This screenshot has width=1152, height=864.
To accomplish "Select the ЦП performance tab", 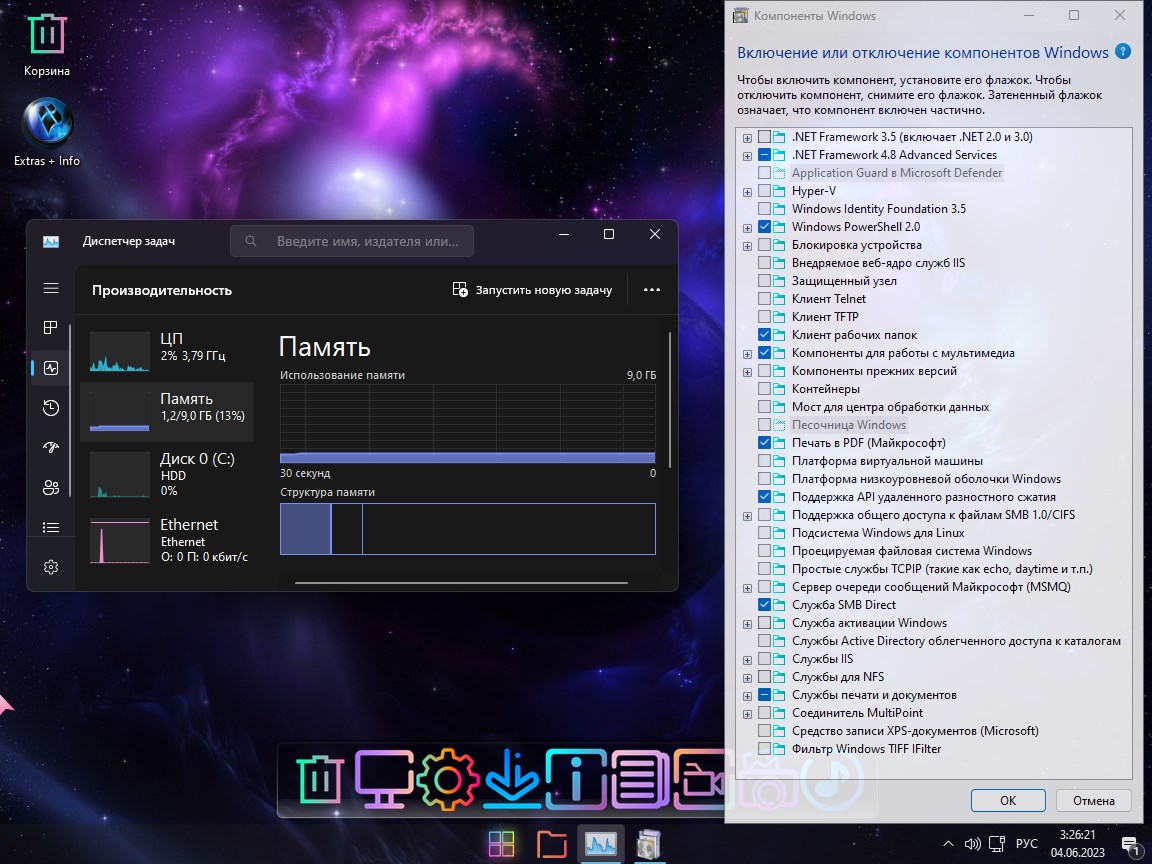I will tap(166, 347).
